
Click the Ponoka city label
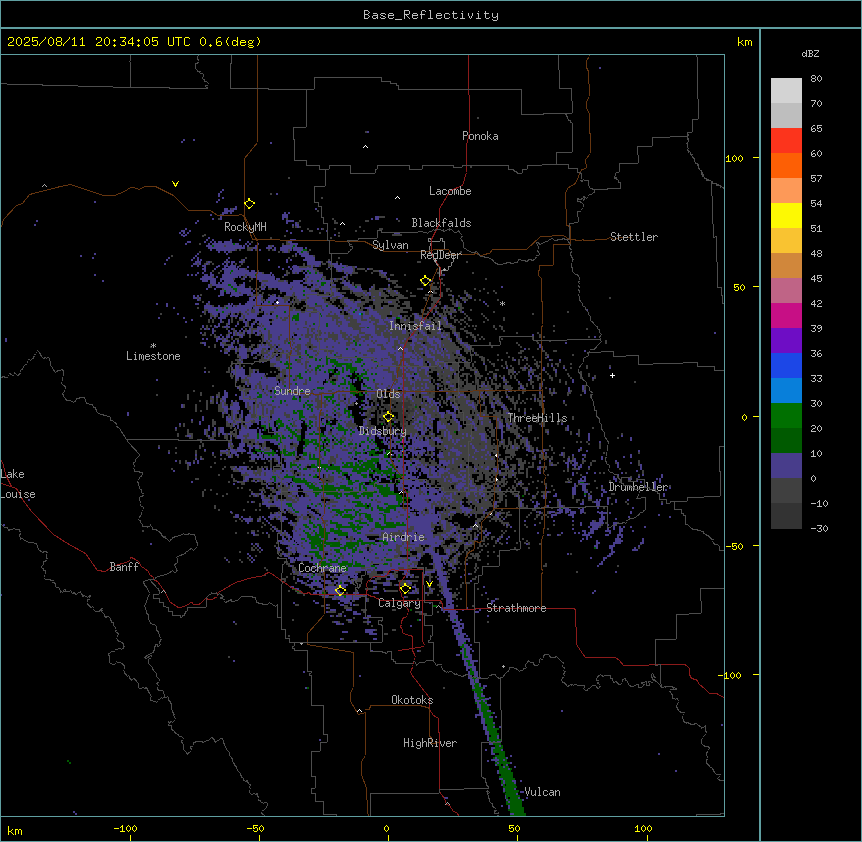click(x=480, y=136)
